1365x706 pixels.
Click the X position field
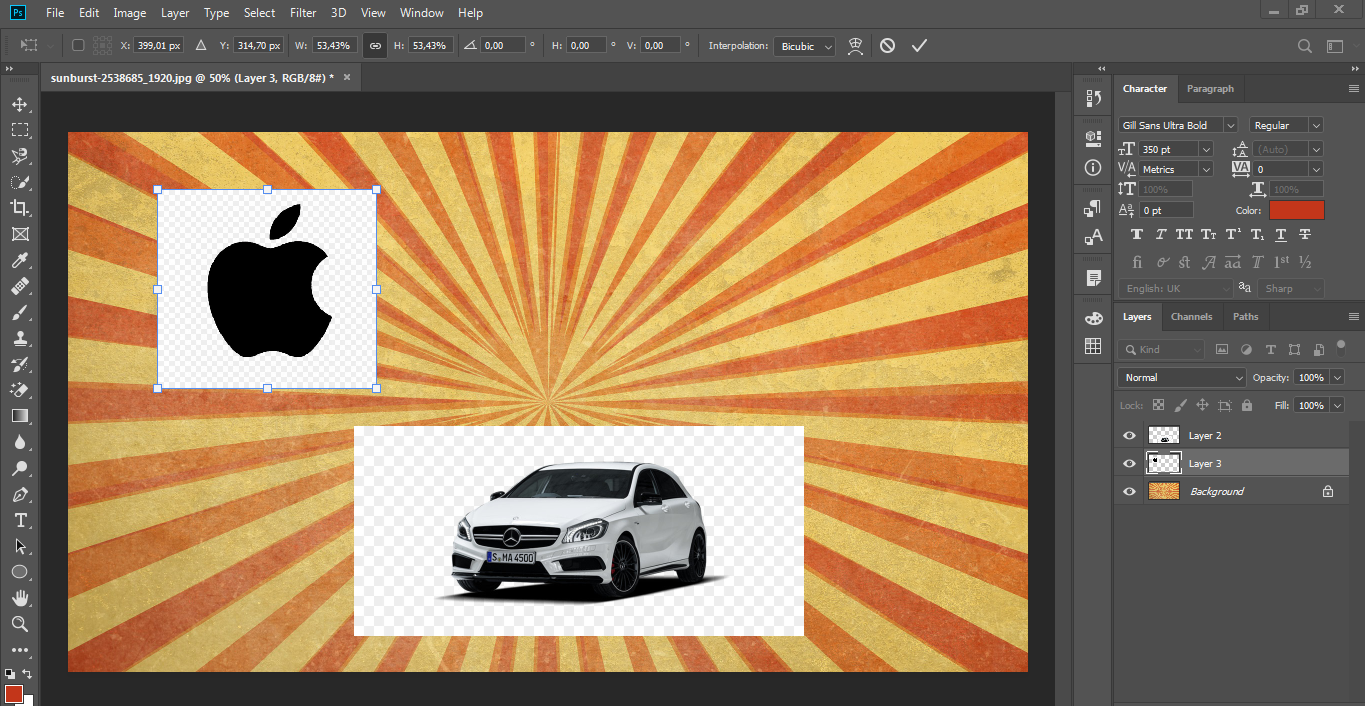tap(157, 46)
